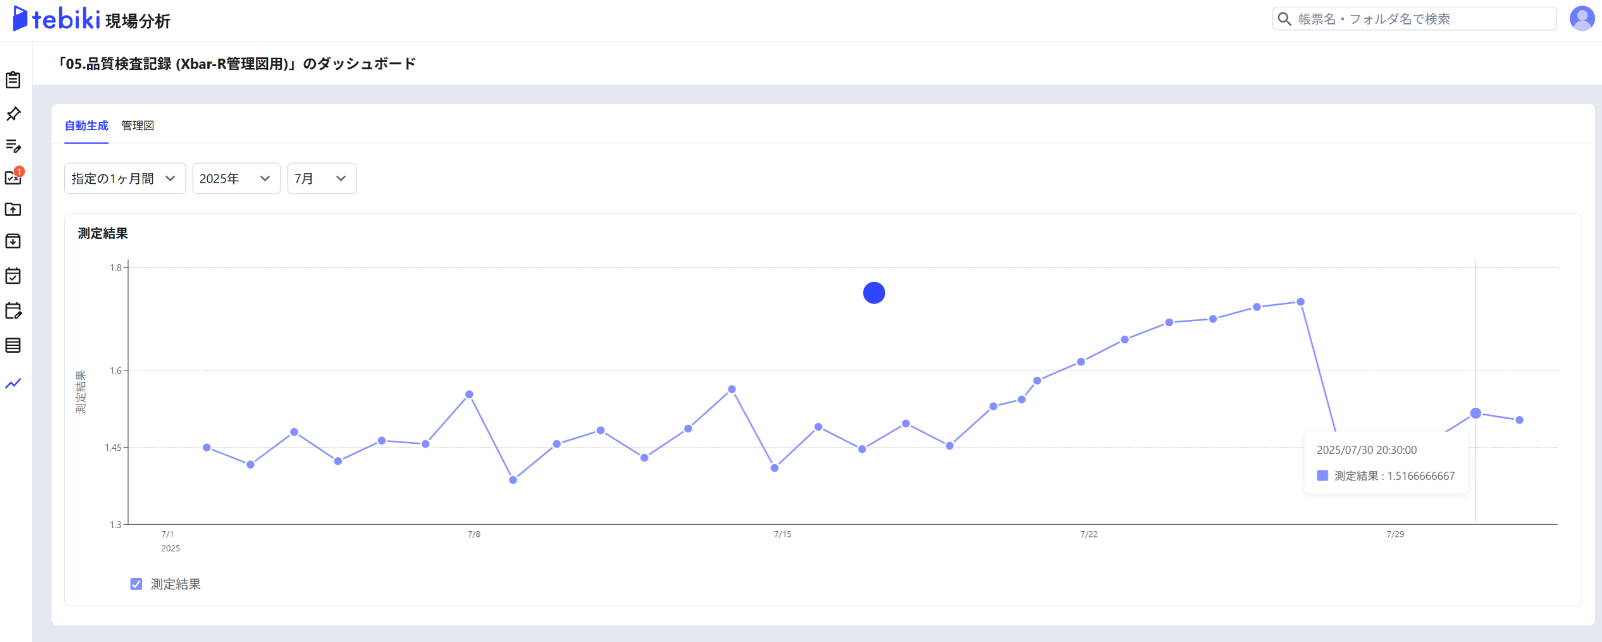This screenshot has height=642, width=1602.
Task: Open the calendar edit icon in sidebar
Action: pos(13,311)
